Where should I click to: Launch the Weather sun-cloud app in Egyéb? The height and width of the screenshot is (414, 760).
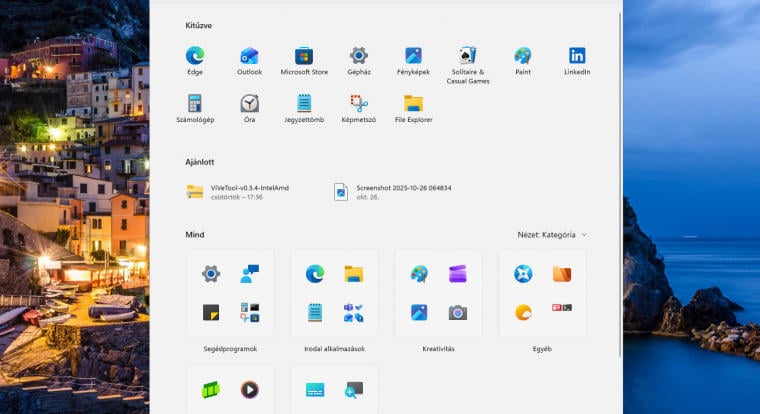pos(523,313)
